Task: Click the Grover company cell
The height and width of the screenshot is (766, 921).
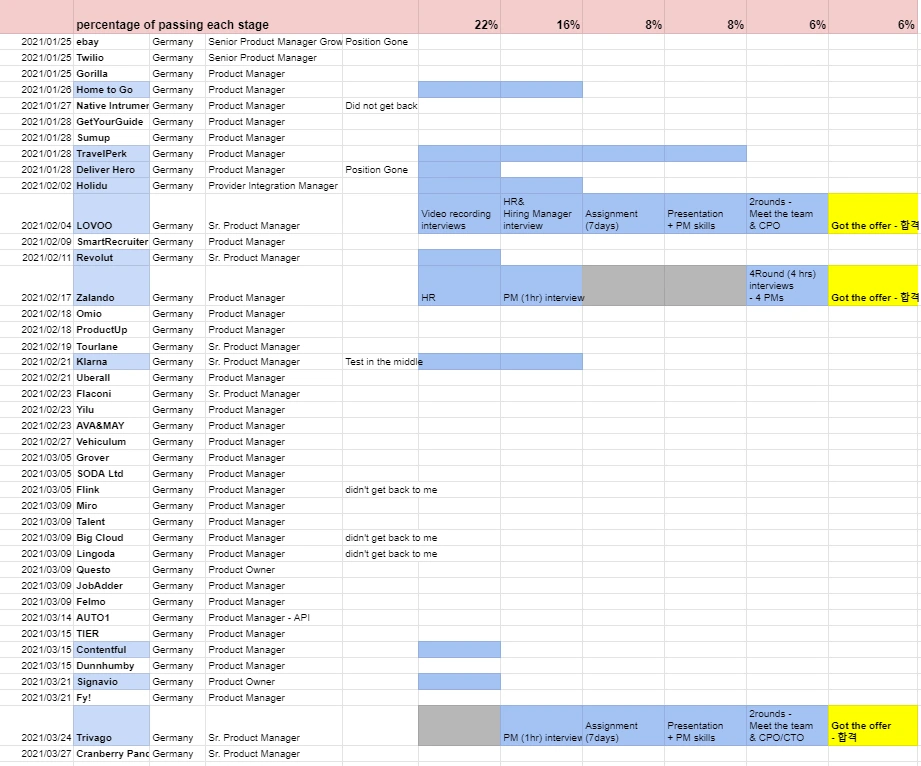Action: [x=112, y=458]
